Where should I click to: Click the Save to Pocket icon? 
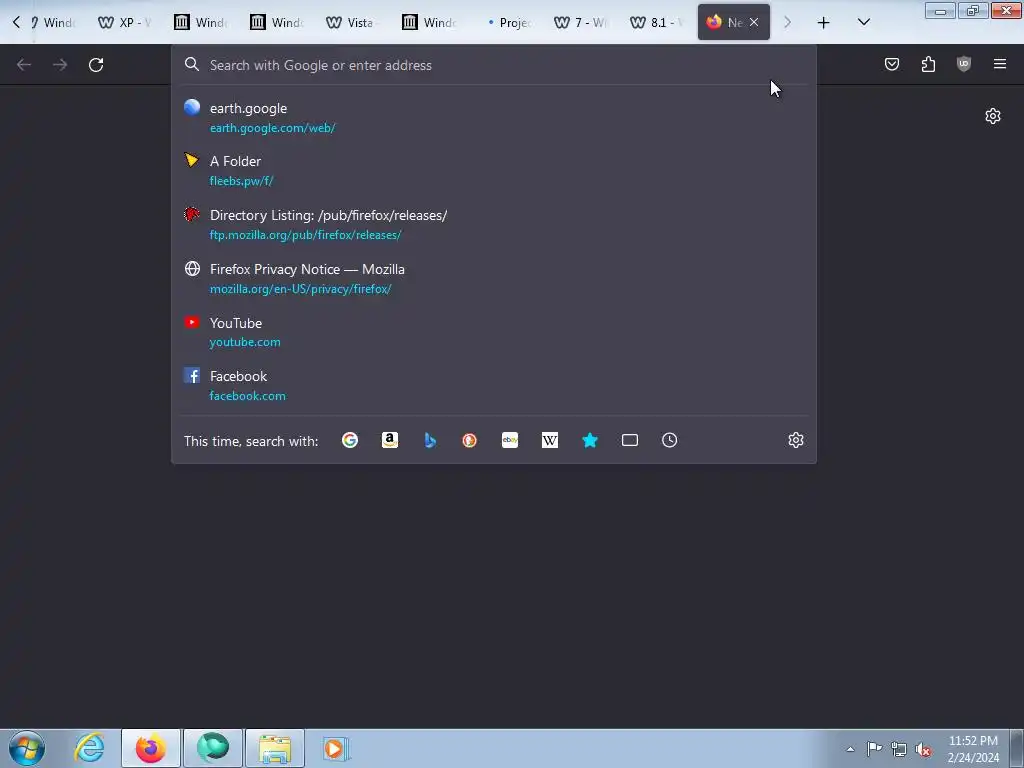892,64
